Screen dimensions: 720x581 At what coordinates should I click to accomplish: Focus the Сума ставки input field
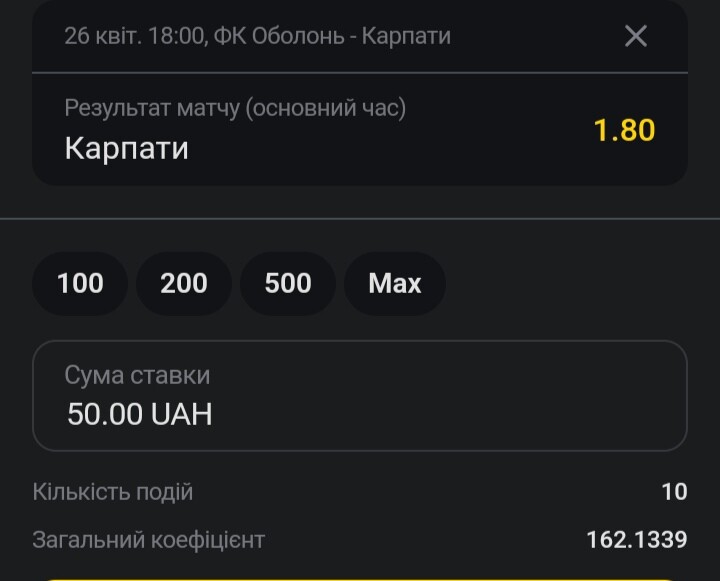click(x=360, y=396)
